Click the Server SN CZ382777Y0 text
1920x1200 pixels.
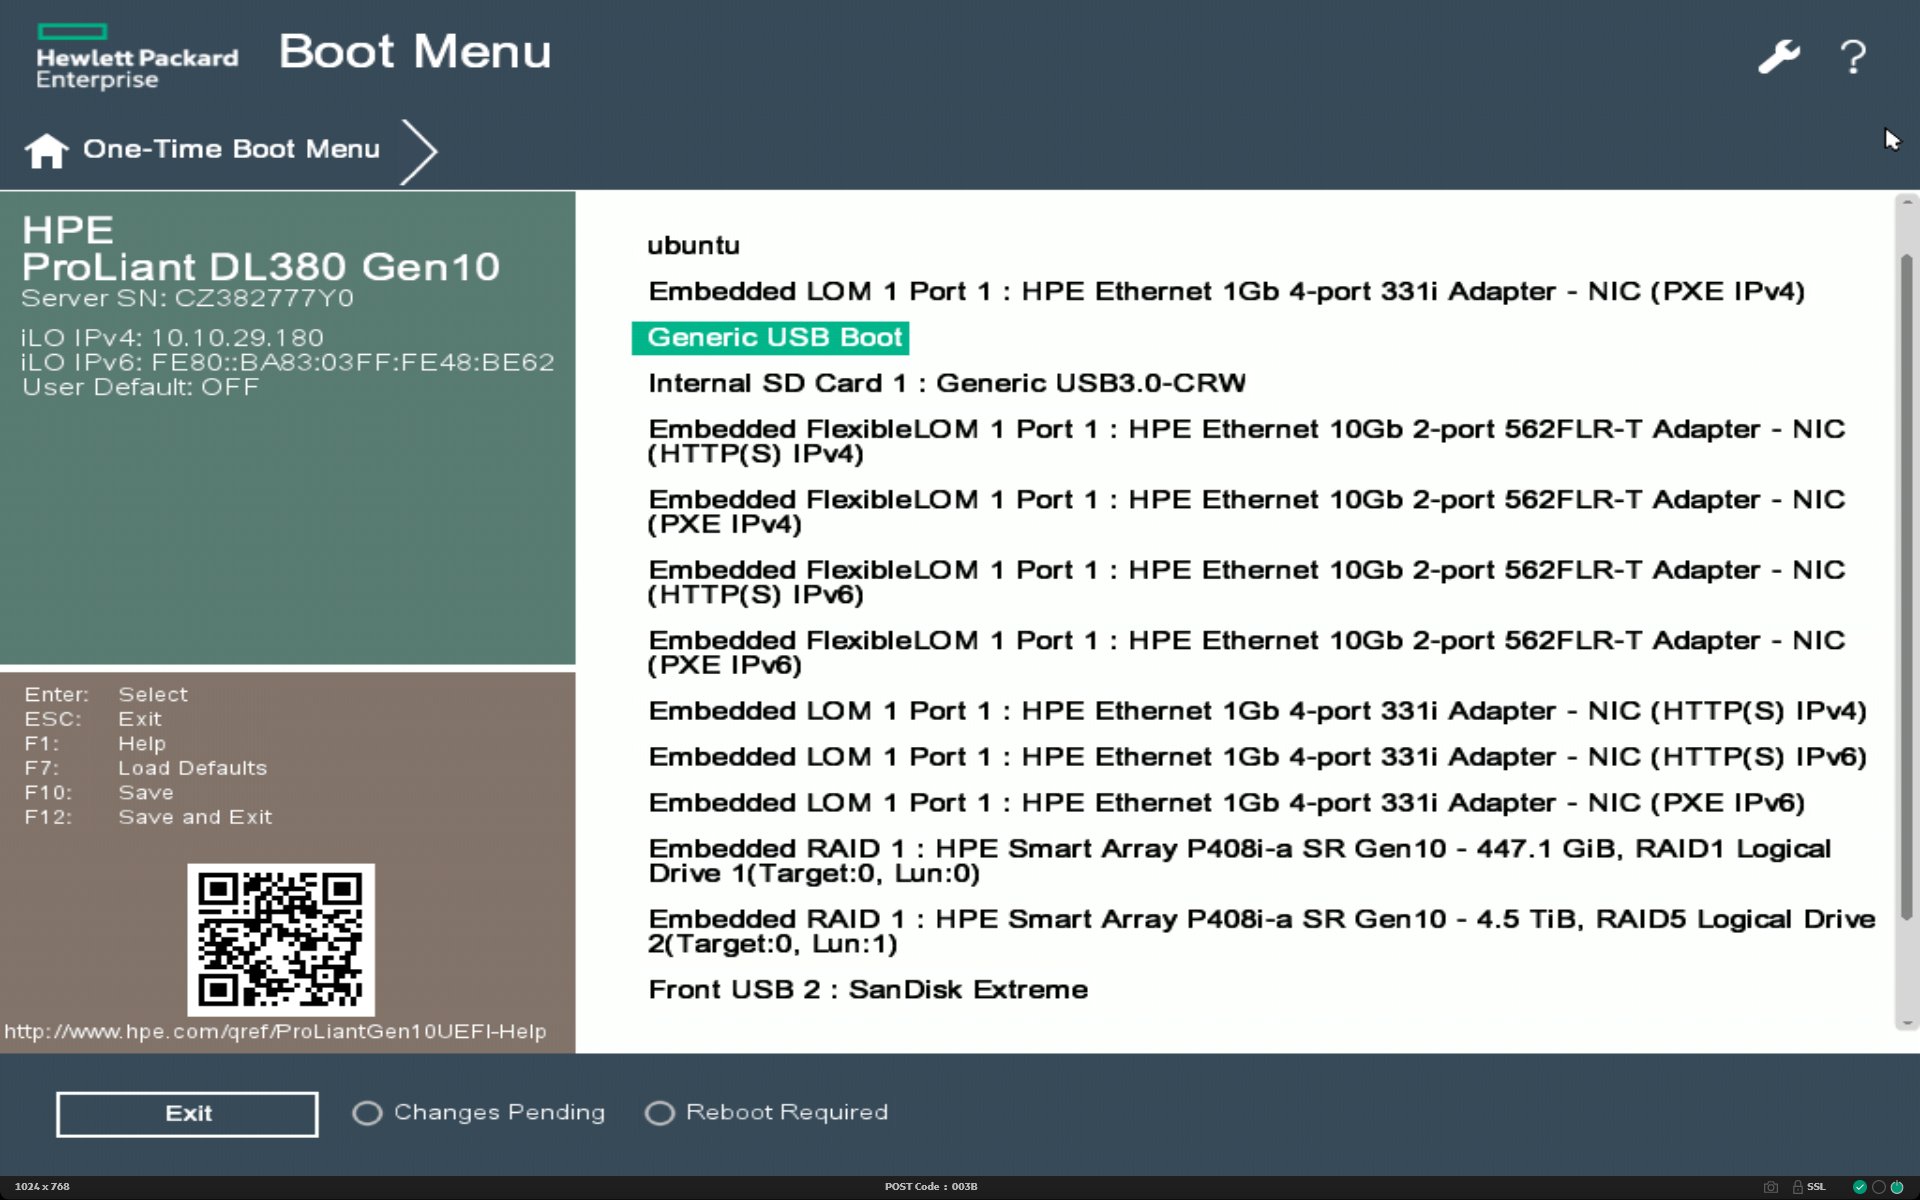(188, 298)
